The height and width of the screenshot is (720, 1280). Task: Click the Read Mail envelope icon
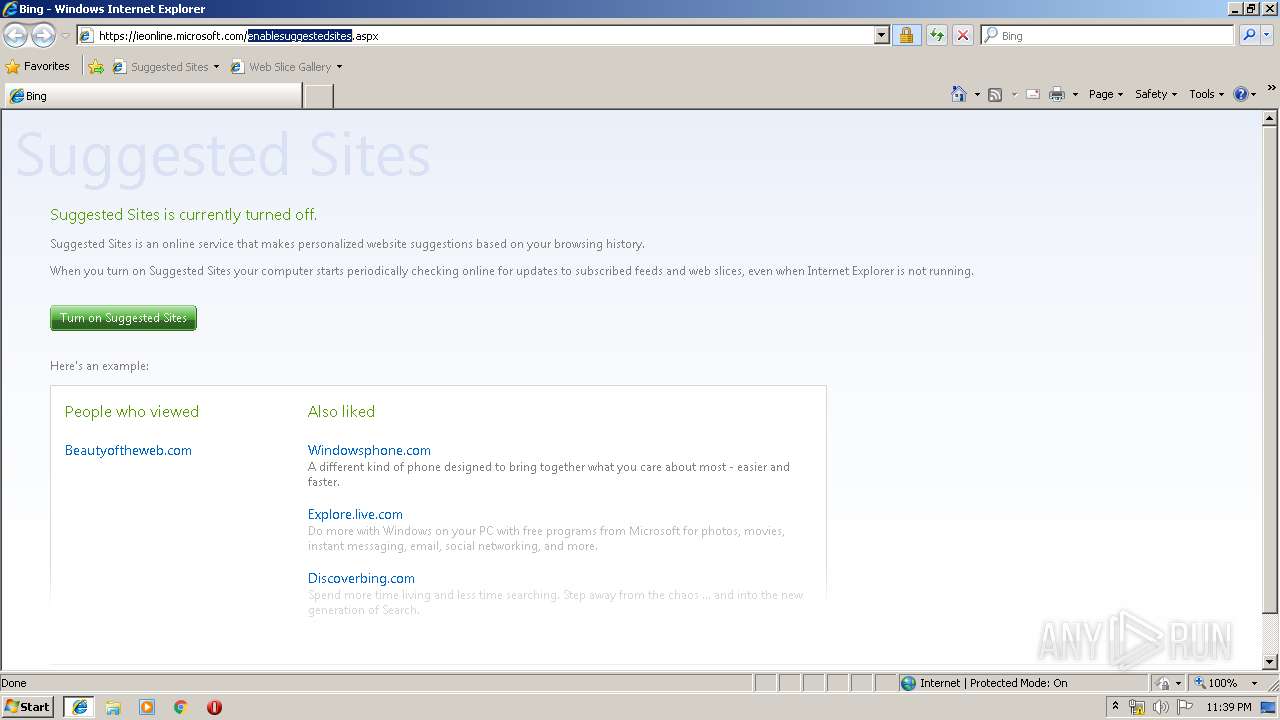(1033, 94)
